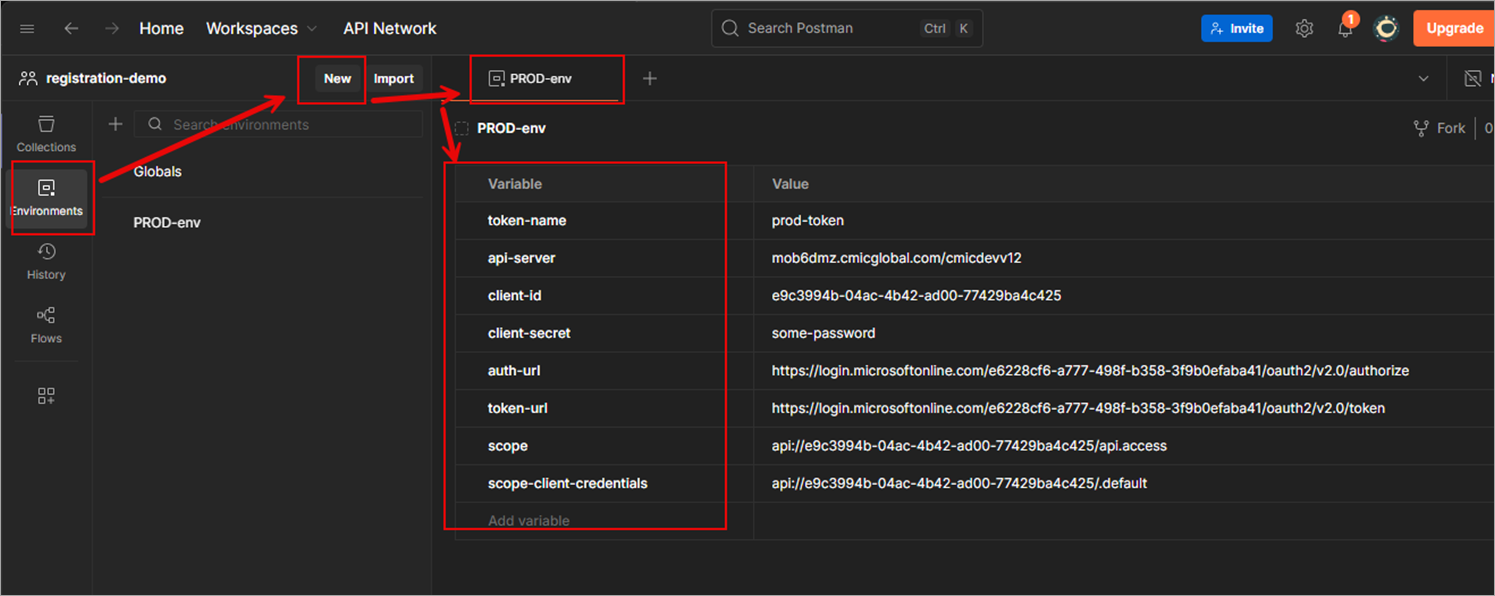Screen dimensions: 1495x596
Task: Open API Network from the top bar
Action: point(390,28)
